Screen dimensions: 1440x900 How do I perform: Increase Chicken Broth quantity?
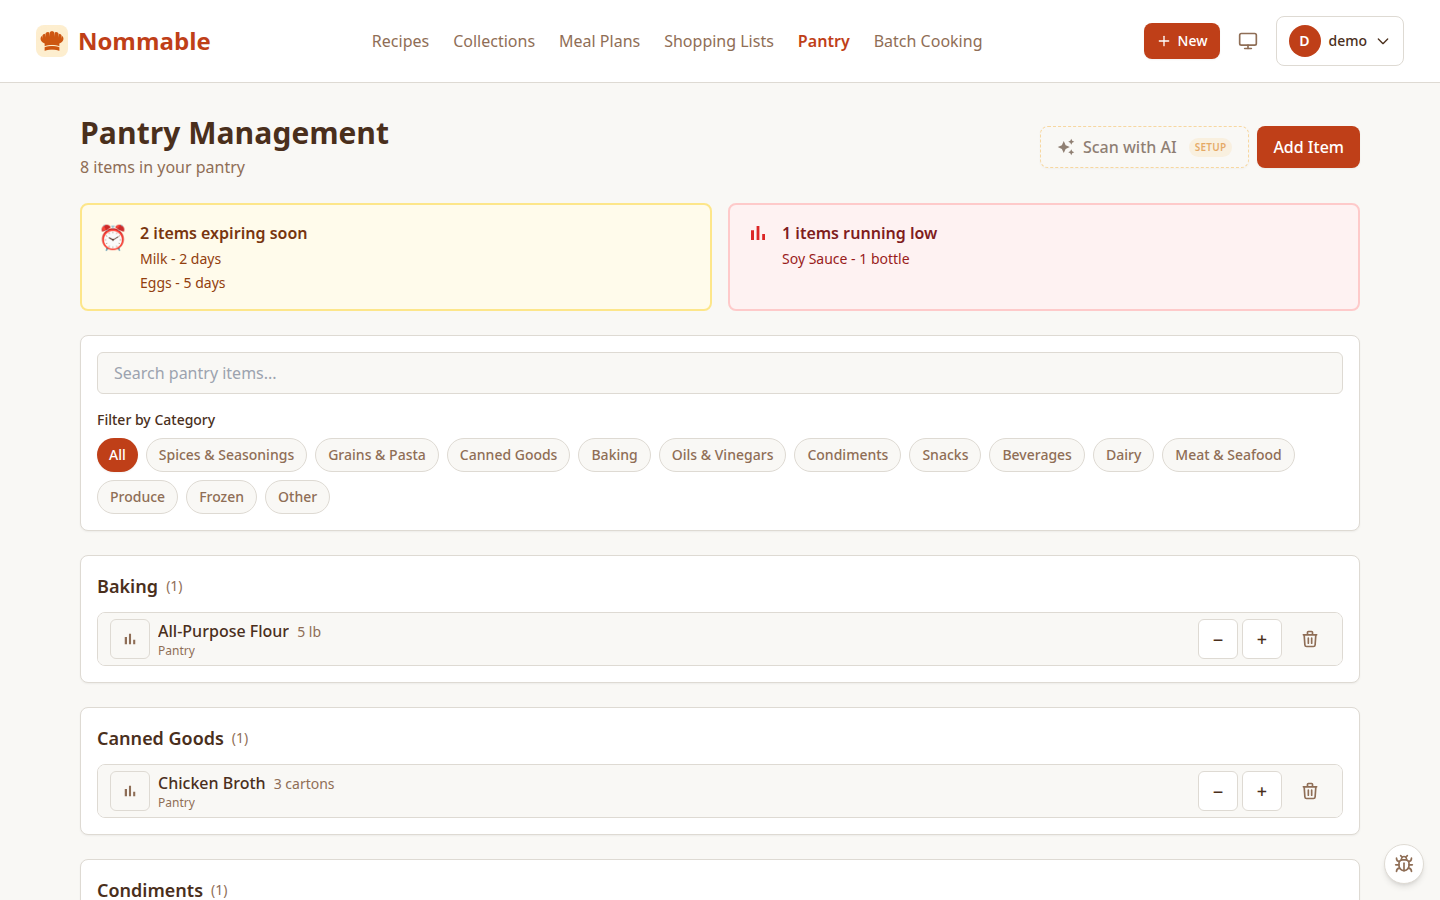(x=1262, y=791)
